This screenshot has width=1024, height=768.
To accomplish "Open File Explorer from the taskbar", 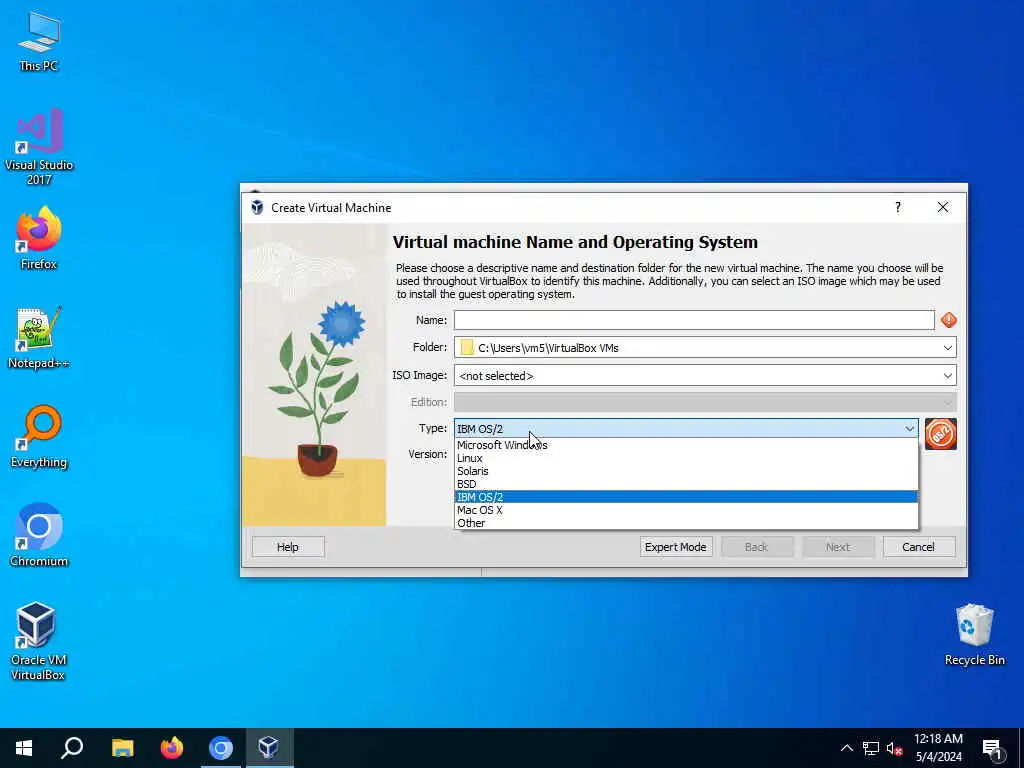I will pos(122,748).
